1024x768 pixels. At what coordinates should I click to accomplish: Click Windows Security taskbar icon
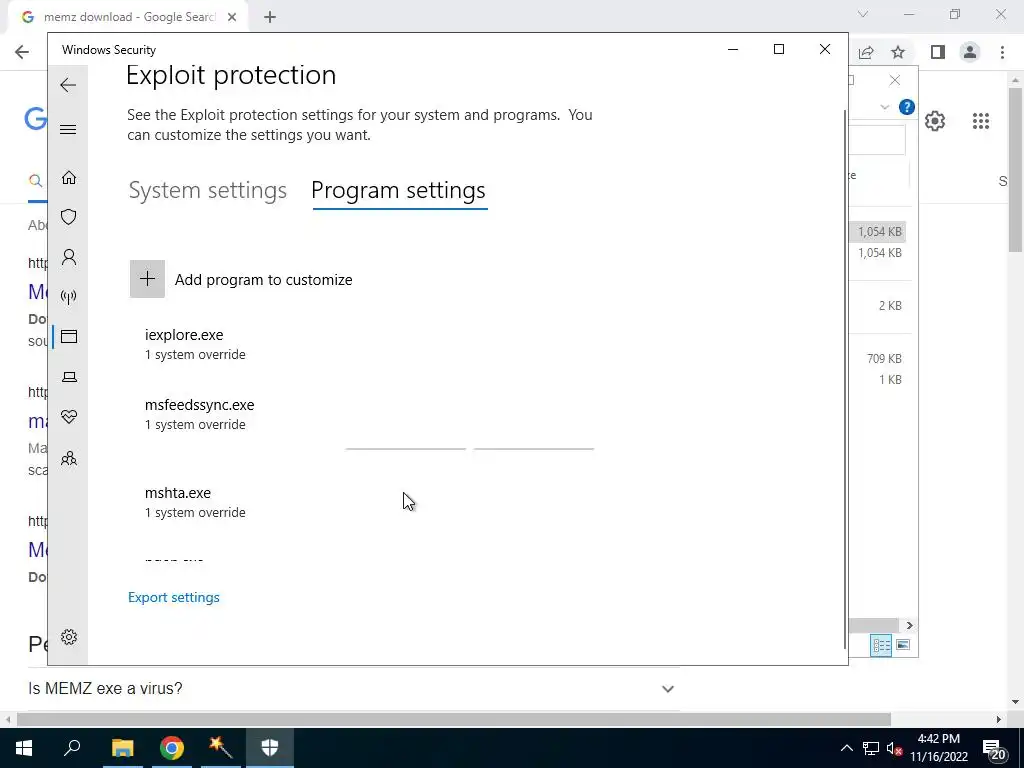click(270, 748)
